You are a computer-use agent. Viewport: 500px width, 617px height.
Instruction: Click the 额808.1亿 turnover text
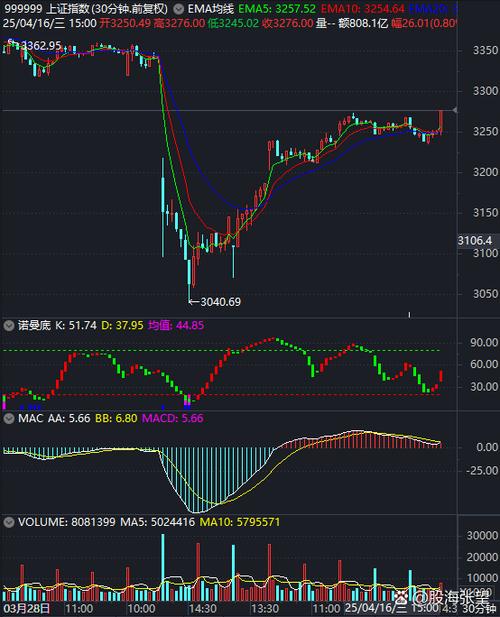point(363,24)
